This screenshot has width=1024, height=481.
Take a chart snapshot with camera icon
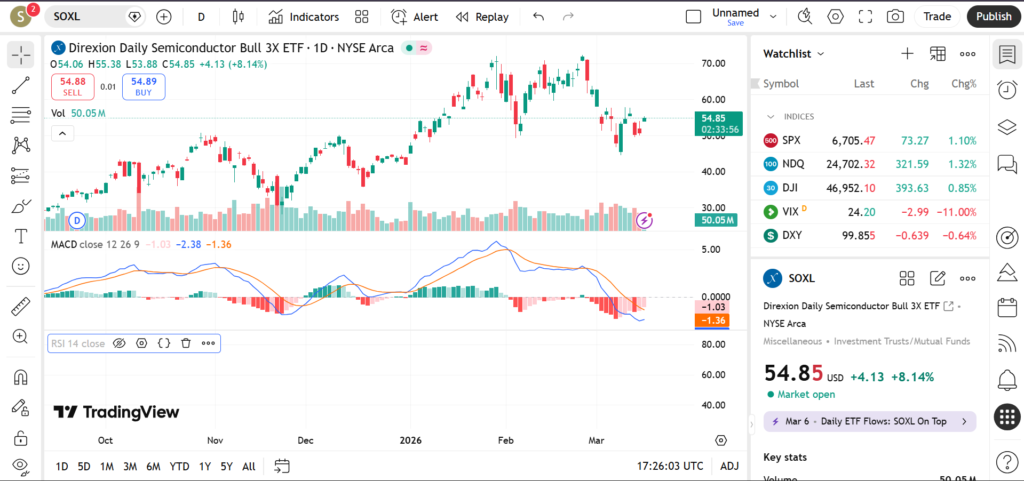click(895, 17)
